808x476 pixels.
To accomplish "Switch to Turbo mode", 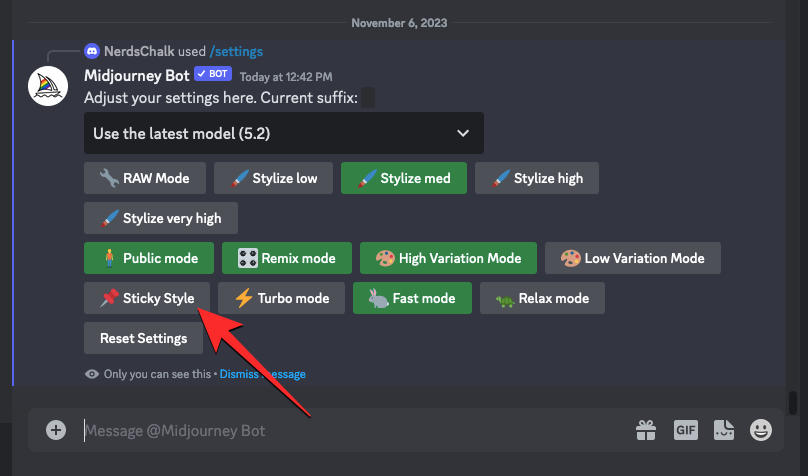I will click(281, 298).
